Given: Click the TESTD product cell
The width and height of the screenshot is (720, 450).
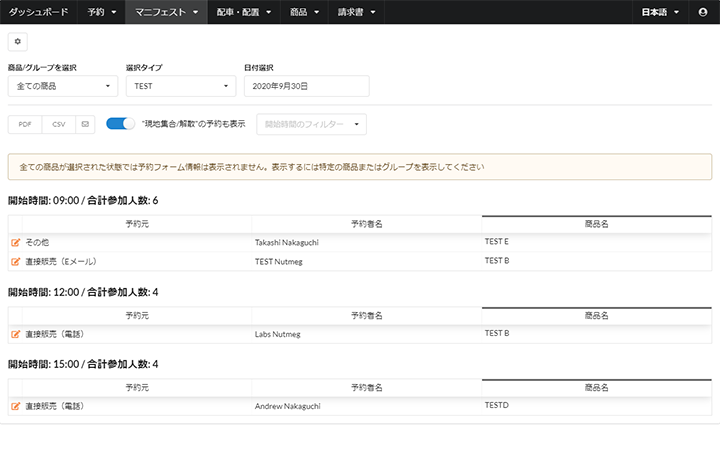Looking at the screenshot, I should click(596, 405).
